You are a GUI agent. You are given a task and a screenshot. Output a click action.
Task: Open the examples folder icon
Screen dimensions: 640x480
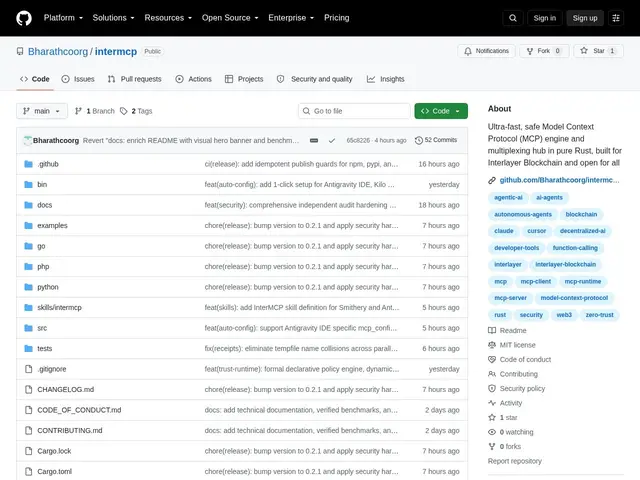tap(28, 225)
